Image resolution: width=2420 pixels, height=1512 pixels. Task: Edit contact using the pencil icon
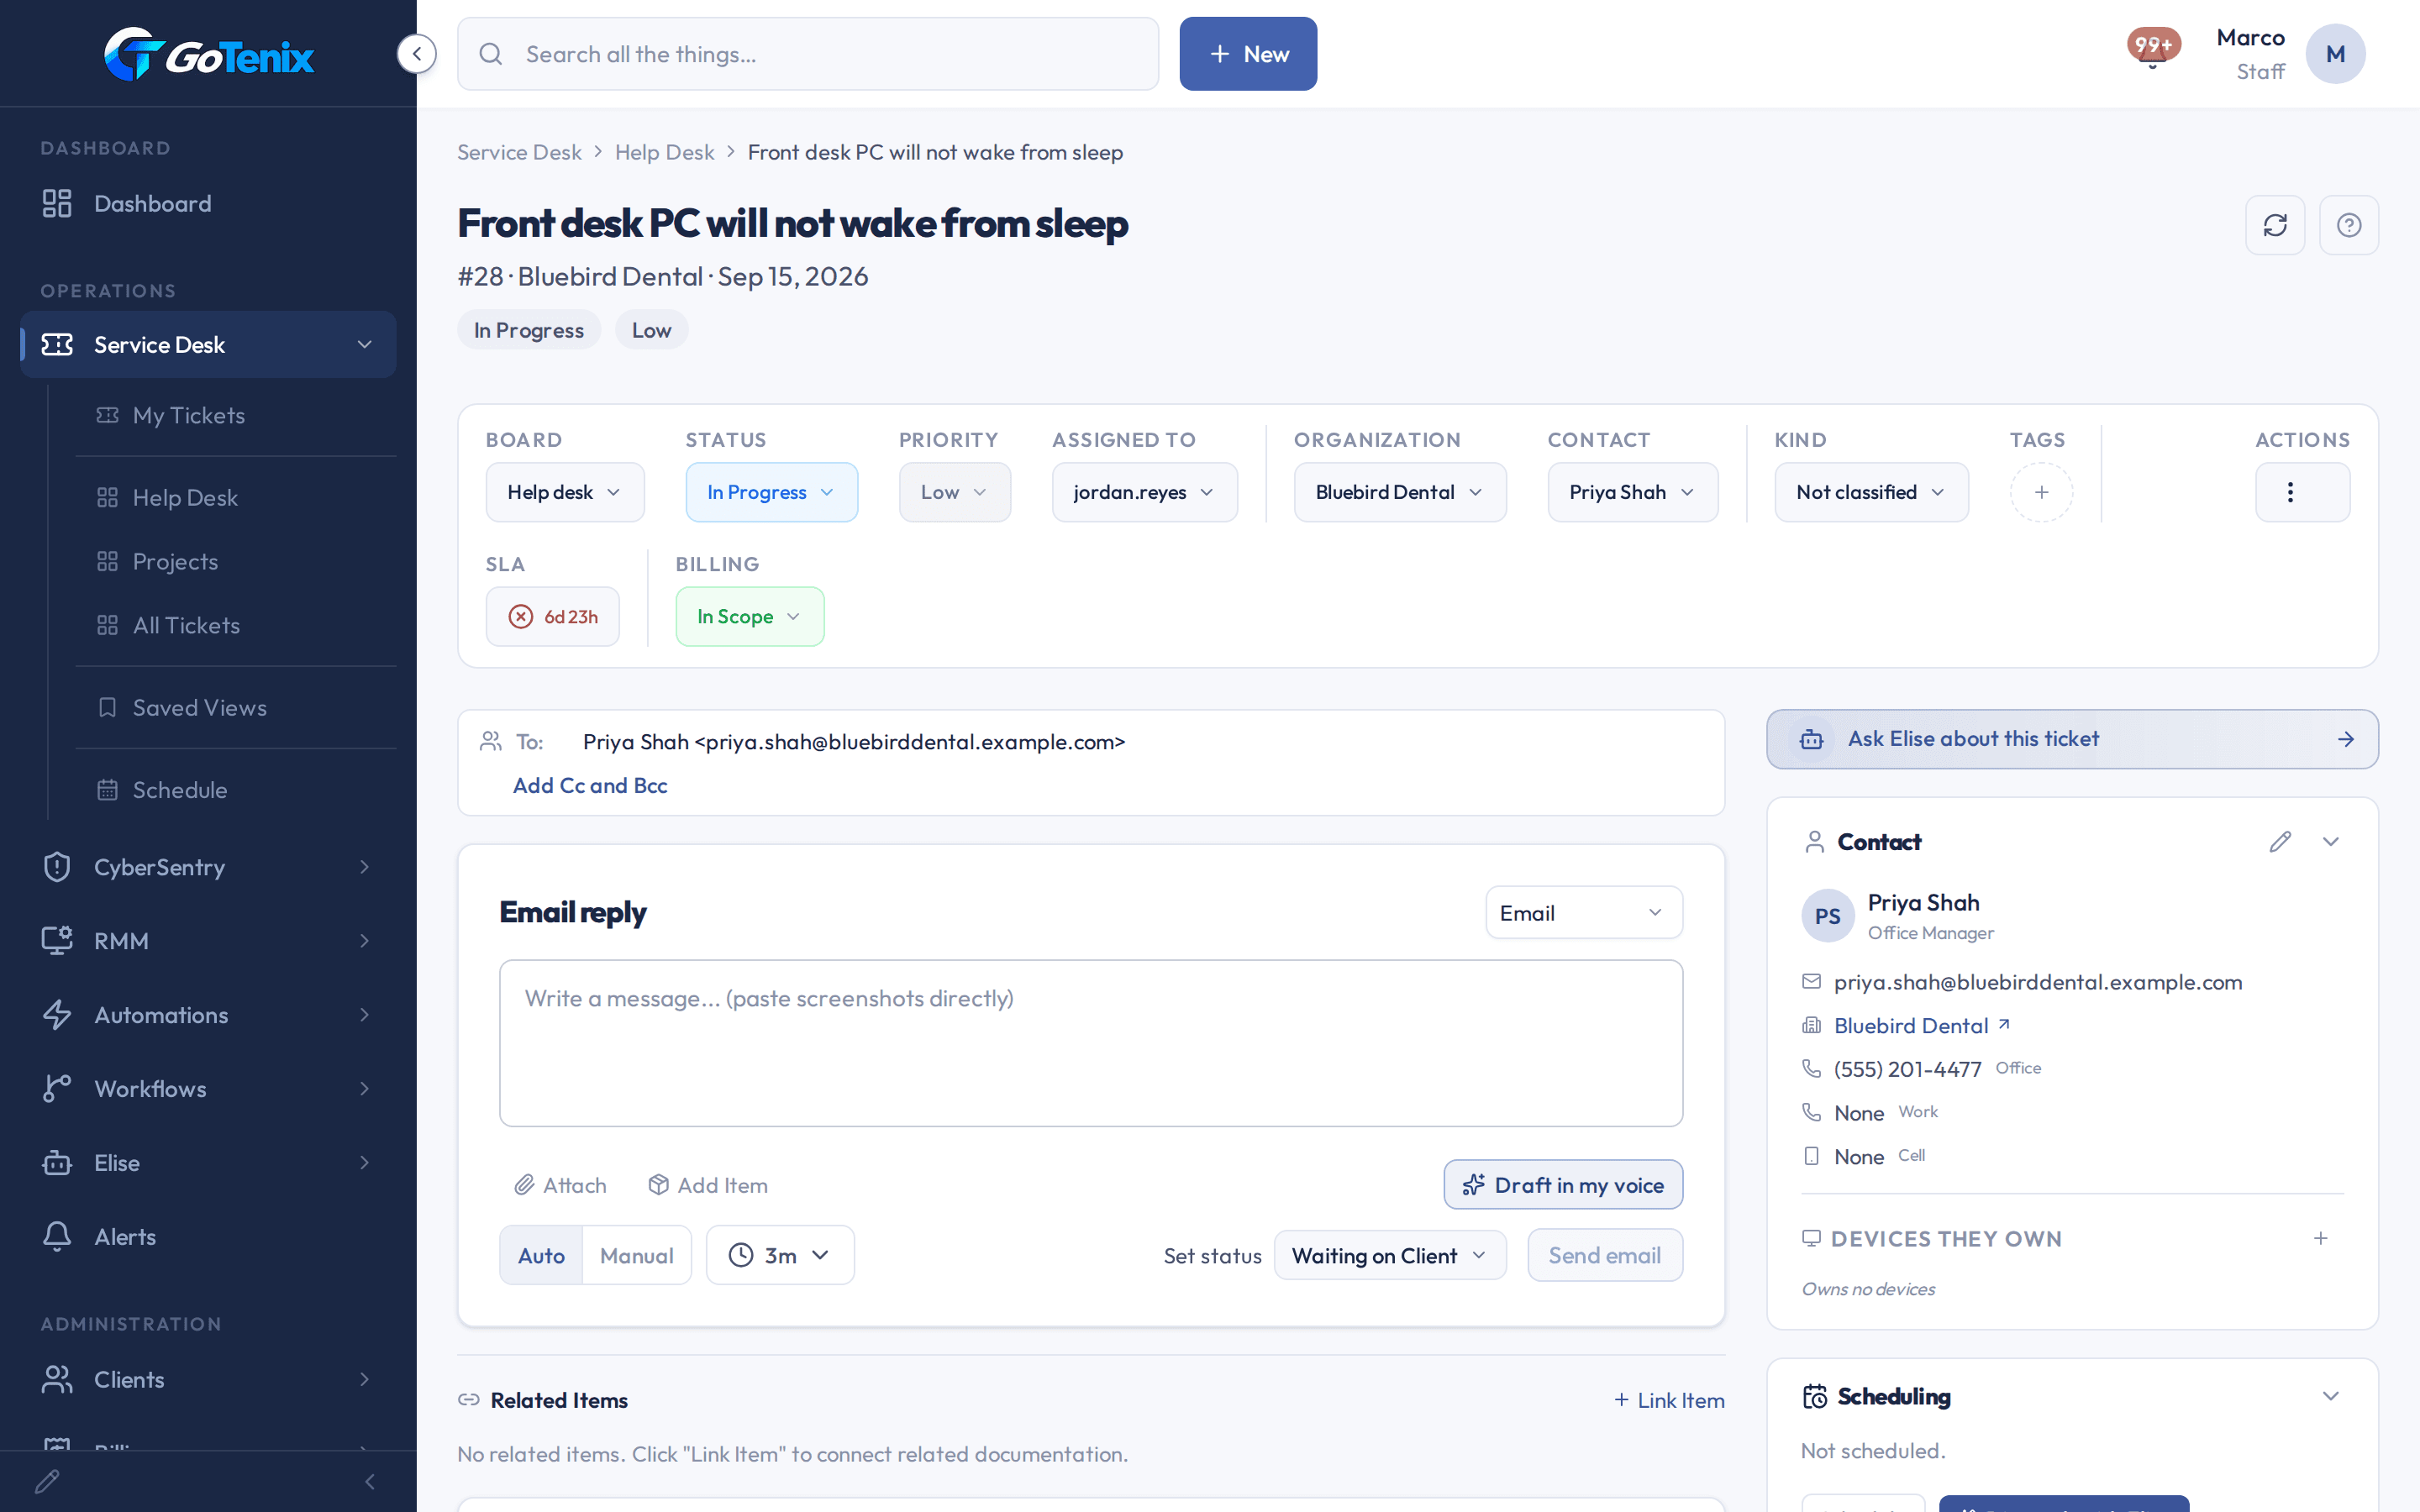(2280, 842)
